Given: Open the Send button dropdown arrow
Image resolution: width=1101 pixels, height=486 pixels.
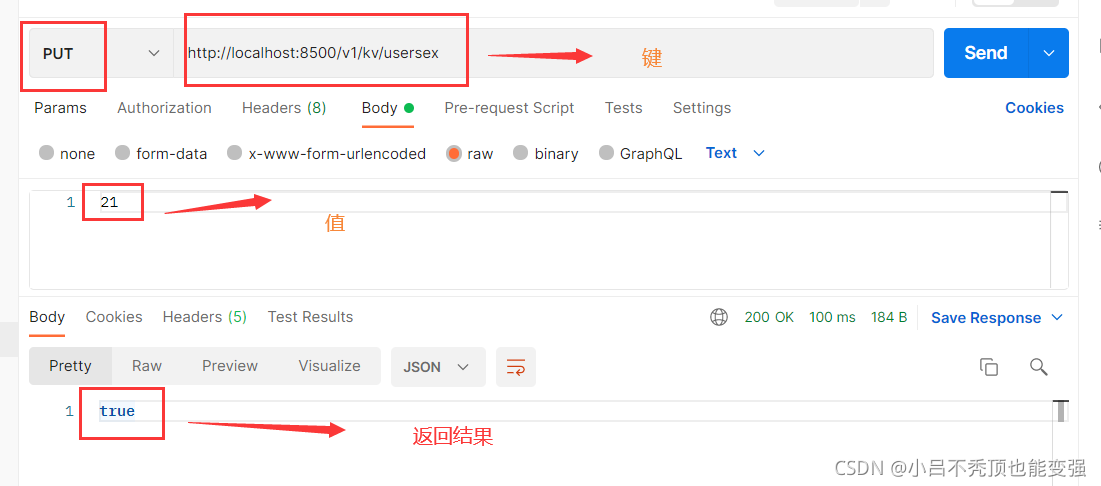Looking at the screenshot, I should coord(1049,53).
